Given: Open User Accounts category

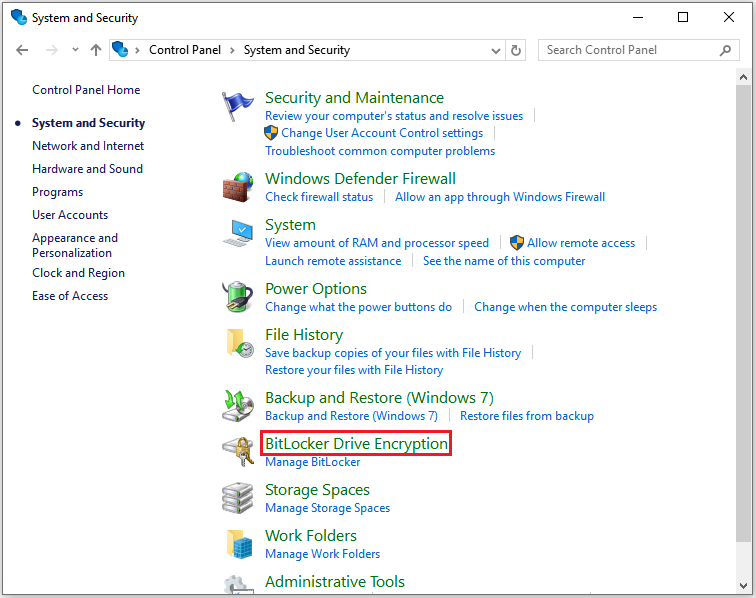Looking at the screenshot, I should tap(70, 215).
